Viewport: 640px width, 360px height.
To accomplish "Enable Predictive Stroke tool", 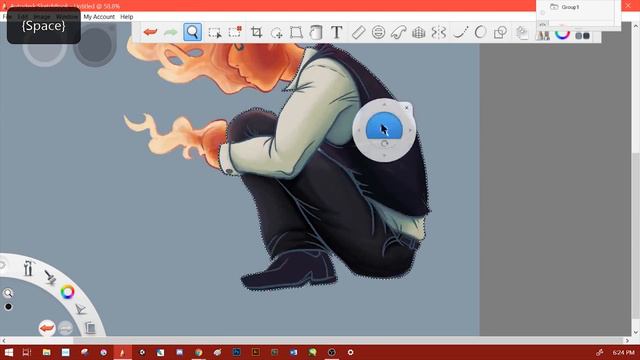I will 480,32.
